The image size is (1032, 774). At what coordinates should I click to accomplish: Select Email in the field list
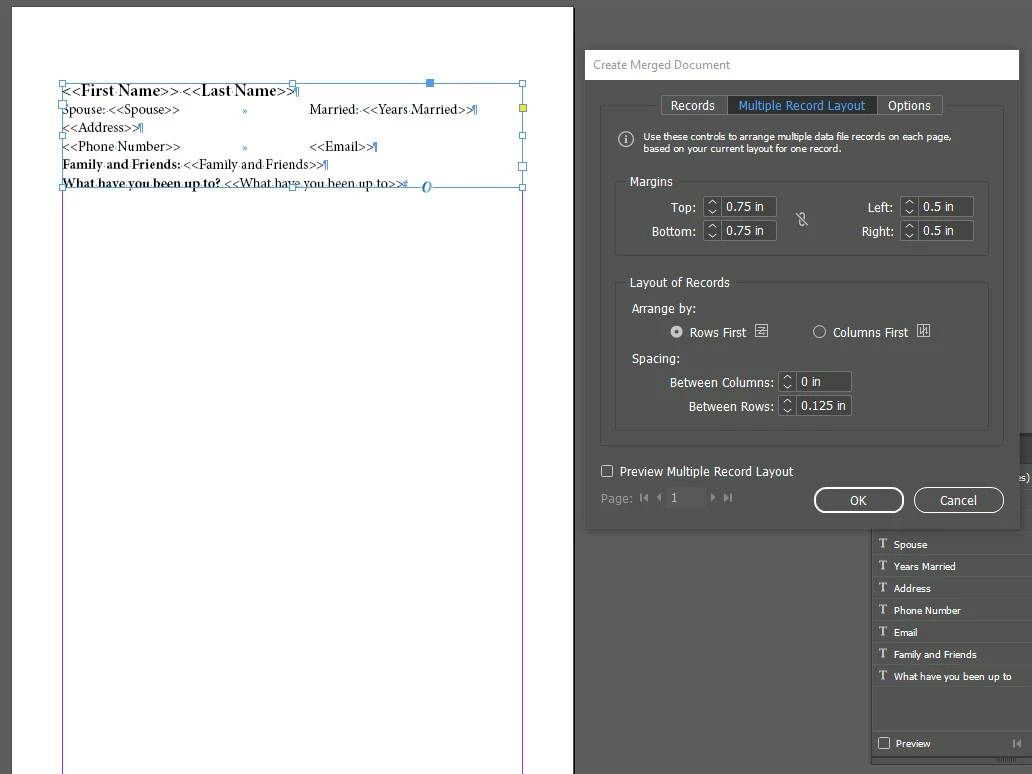tap(952, 632)
